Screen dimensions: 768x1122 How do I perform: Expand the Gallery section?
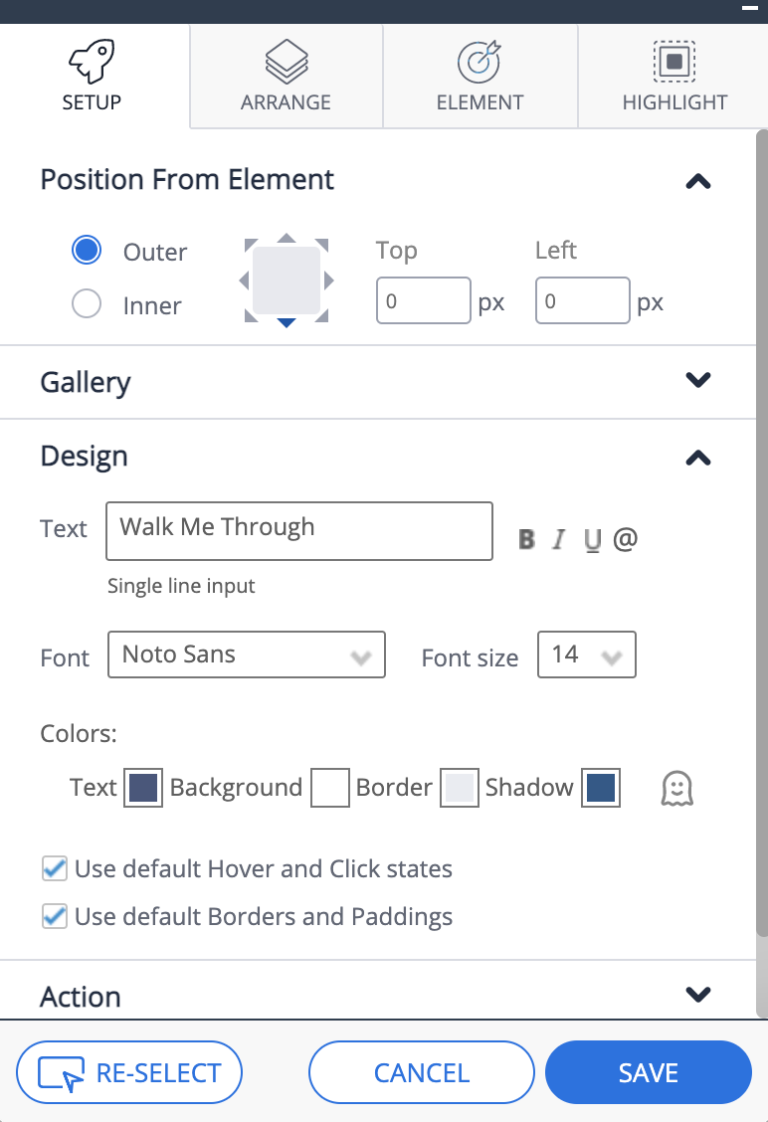(x=699, y=381)
